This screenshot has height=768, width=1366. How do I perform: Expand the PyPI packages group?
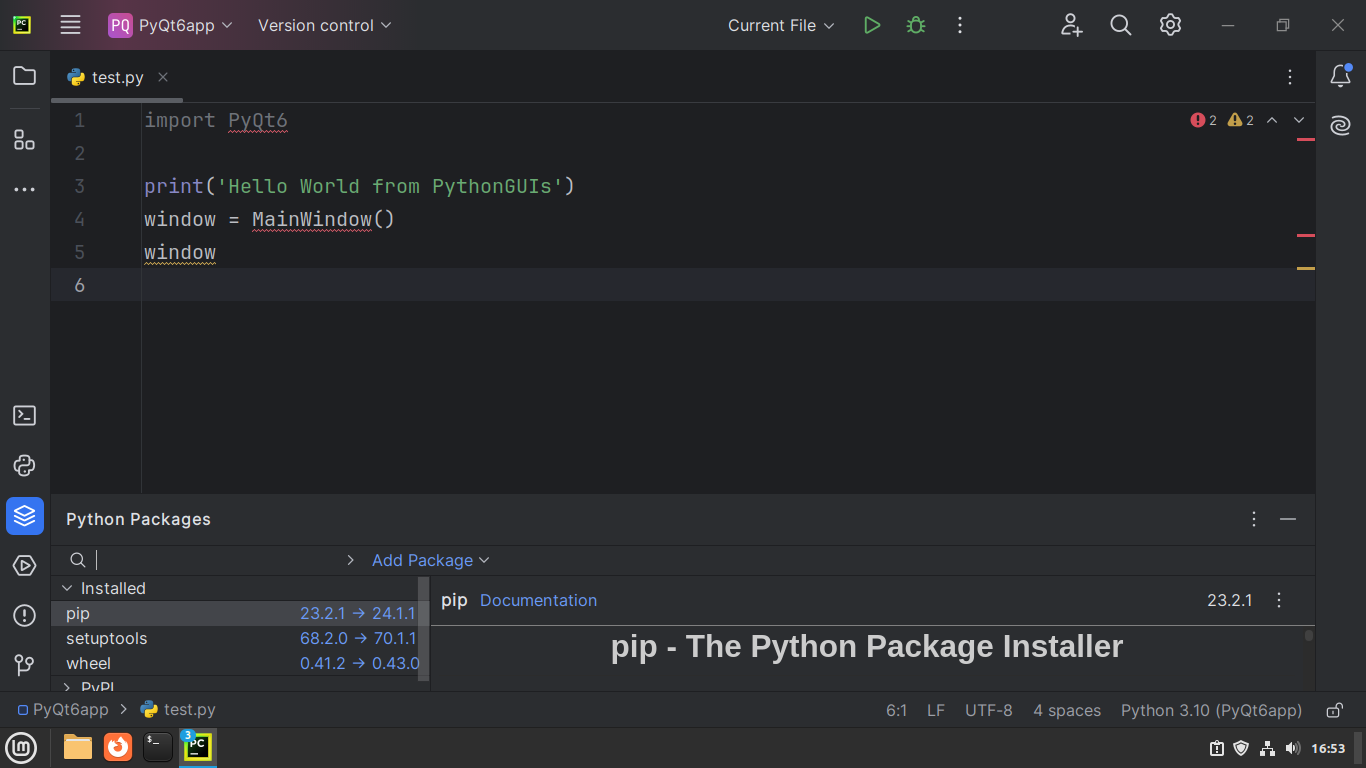click(x=67, y=687)
